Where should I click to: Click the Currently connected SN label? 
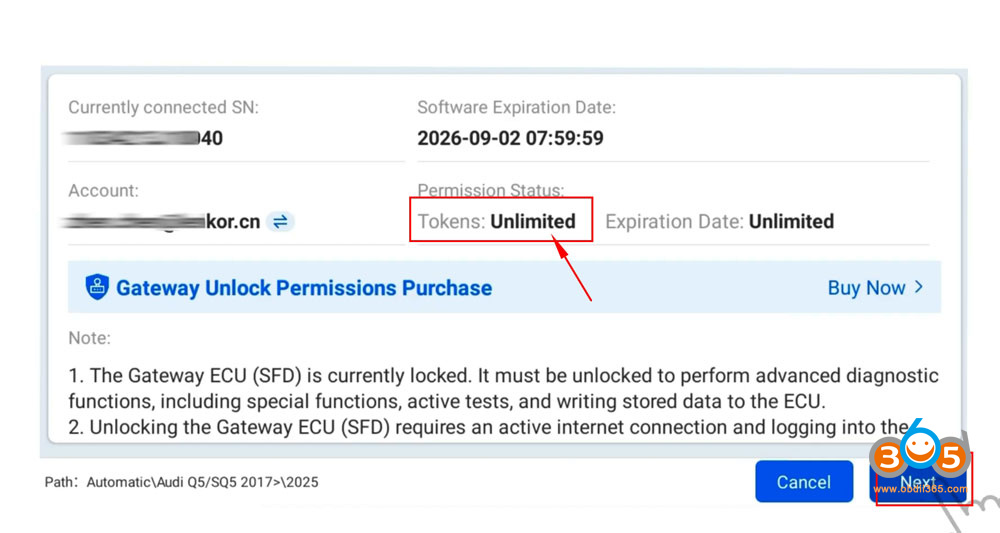[163, 107]
